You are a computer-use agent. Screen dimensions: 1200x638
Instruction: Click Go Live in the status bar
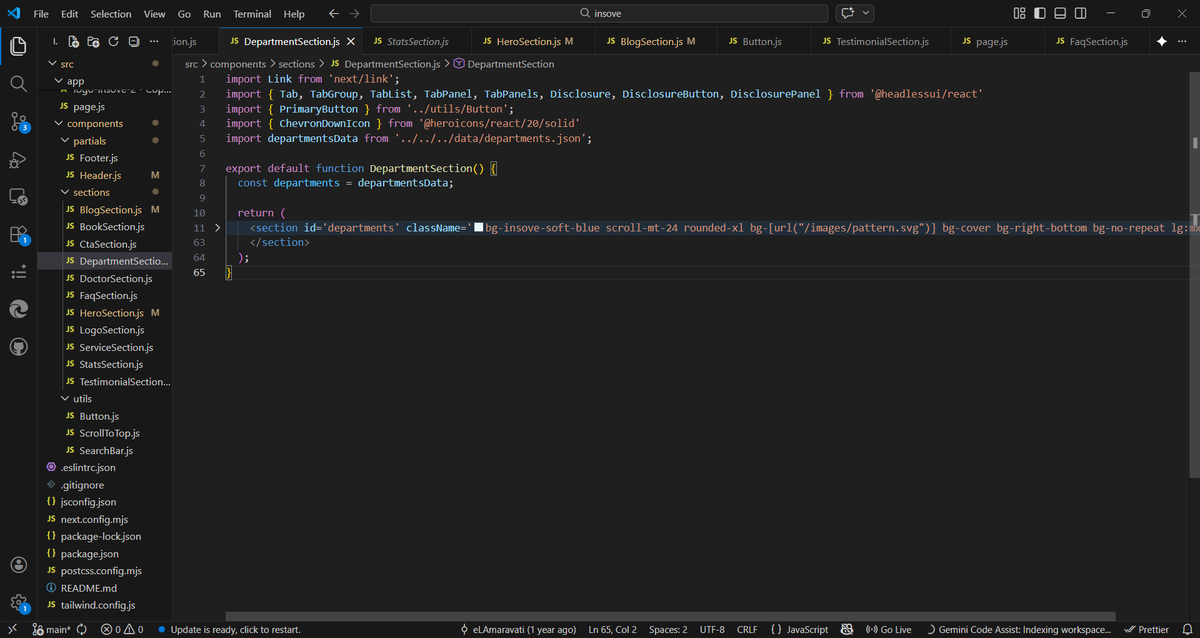coord(888,630)
